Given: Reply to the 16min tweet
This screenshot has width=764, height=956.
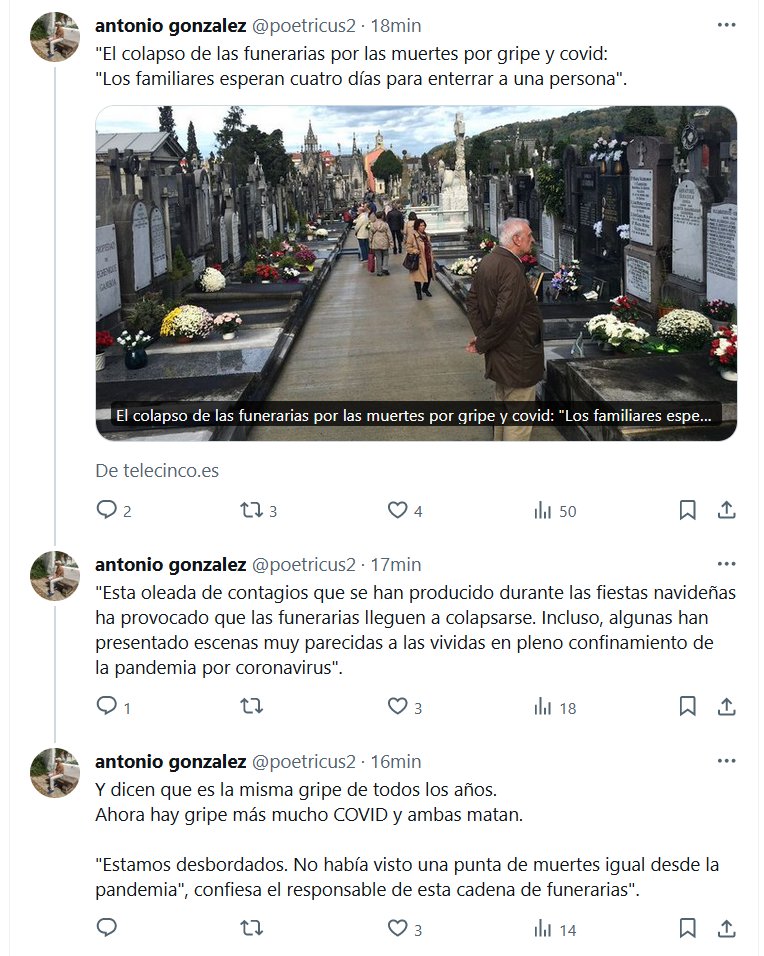Looking at the screenshot, I should [x=107, y=927].
